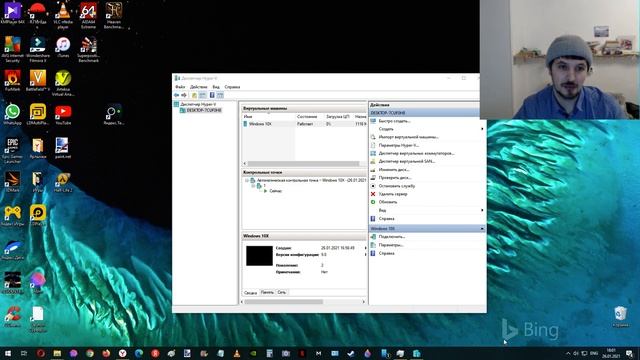Switch to the Сеть tab
The height and width of the screenshot is (360, 640).
(x=282, y=292)
